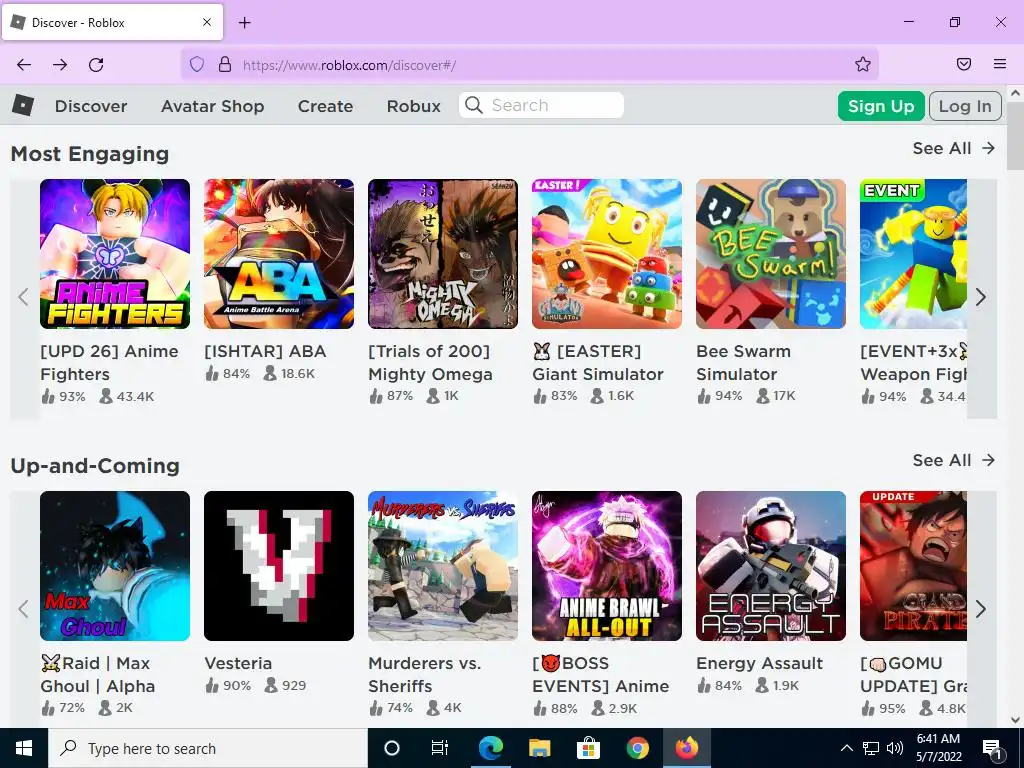This screenshot has height=768, width=1024.
Task: Open Microsoft Store from the taskbar
Action: coord(588,748)
